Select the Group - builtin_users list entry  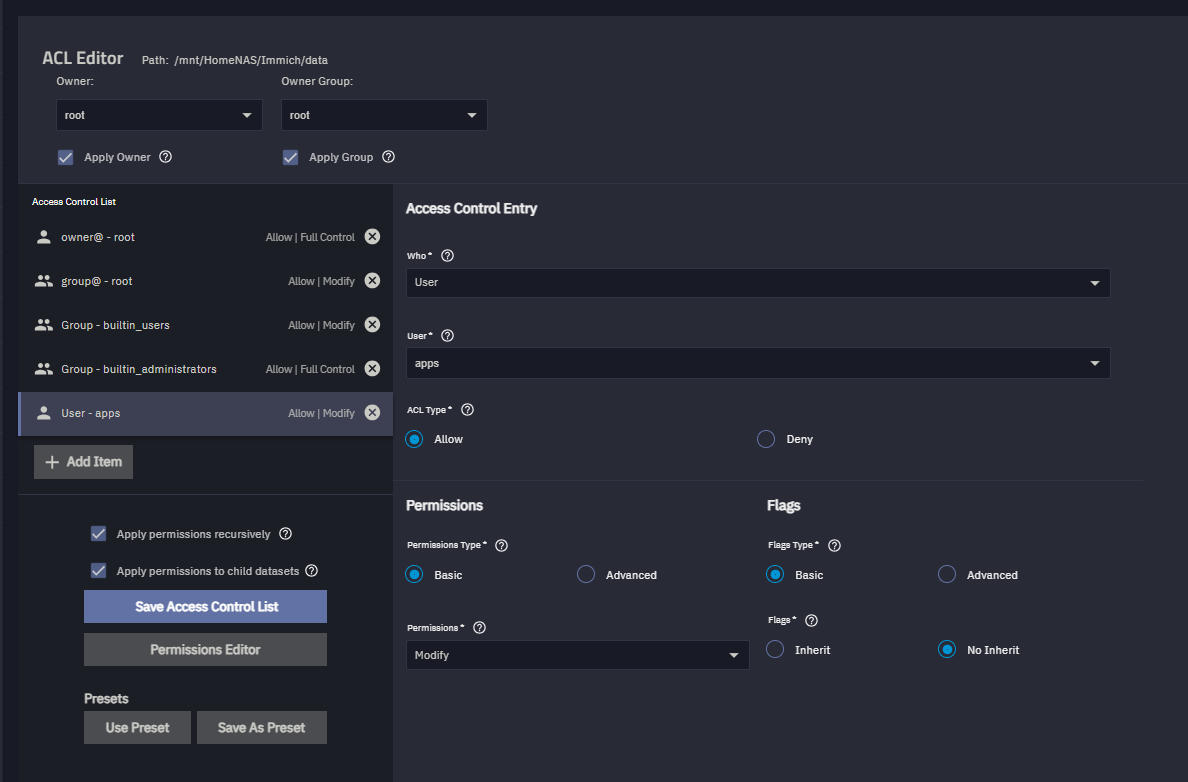pyautogui.click(x=150, y=325)
